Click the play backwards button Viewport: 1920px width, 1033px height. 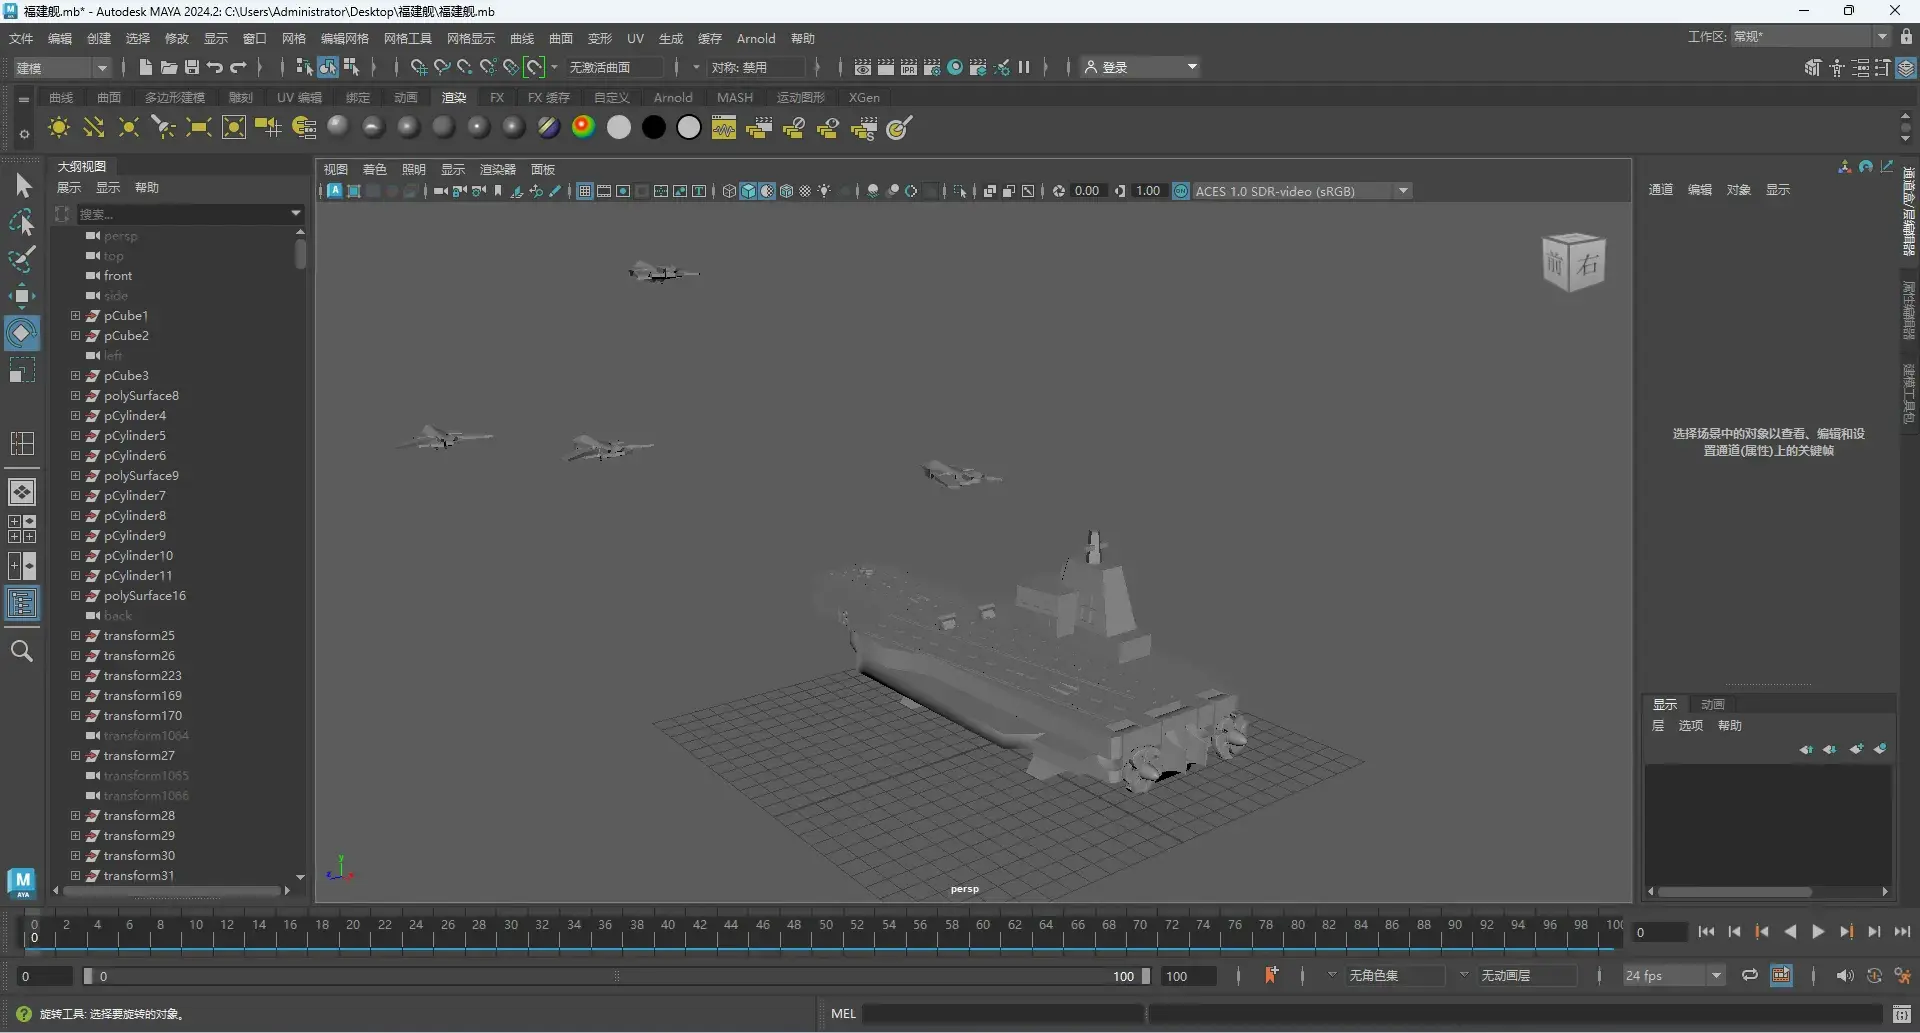coord(1790,931)
